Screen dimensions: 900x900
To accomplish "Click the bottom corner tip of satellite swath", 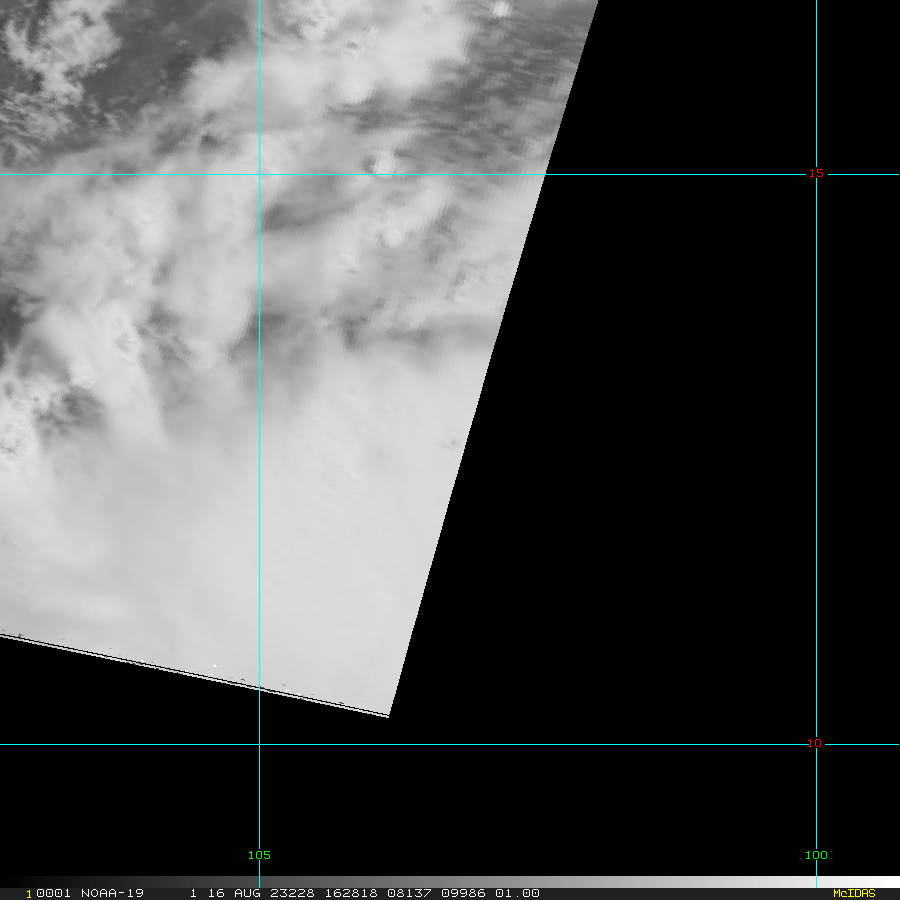I will [x=388, y=715].
